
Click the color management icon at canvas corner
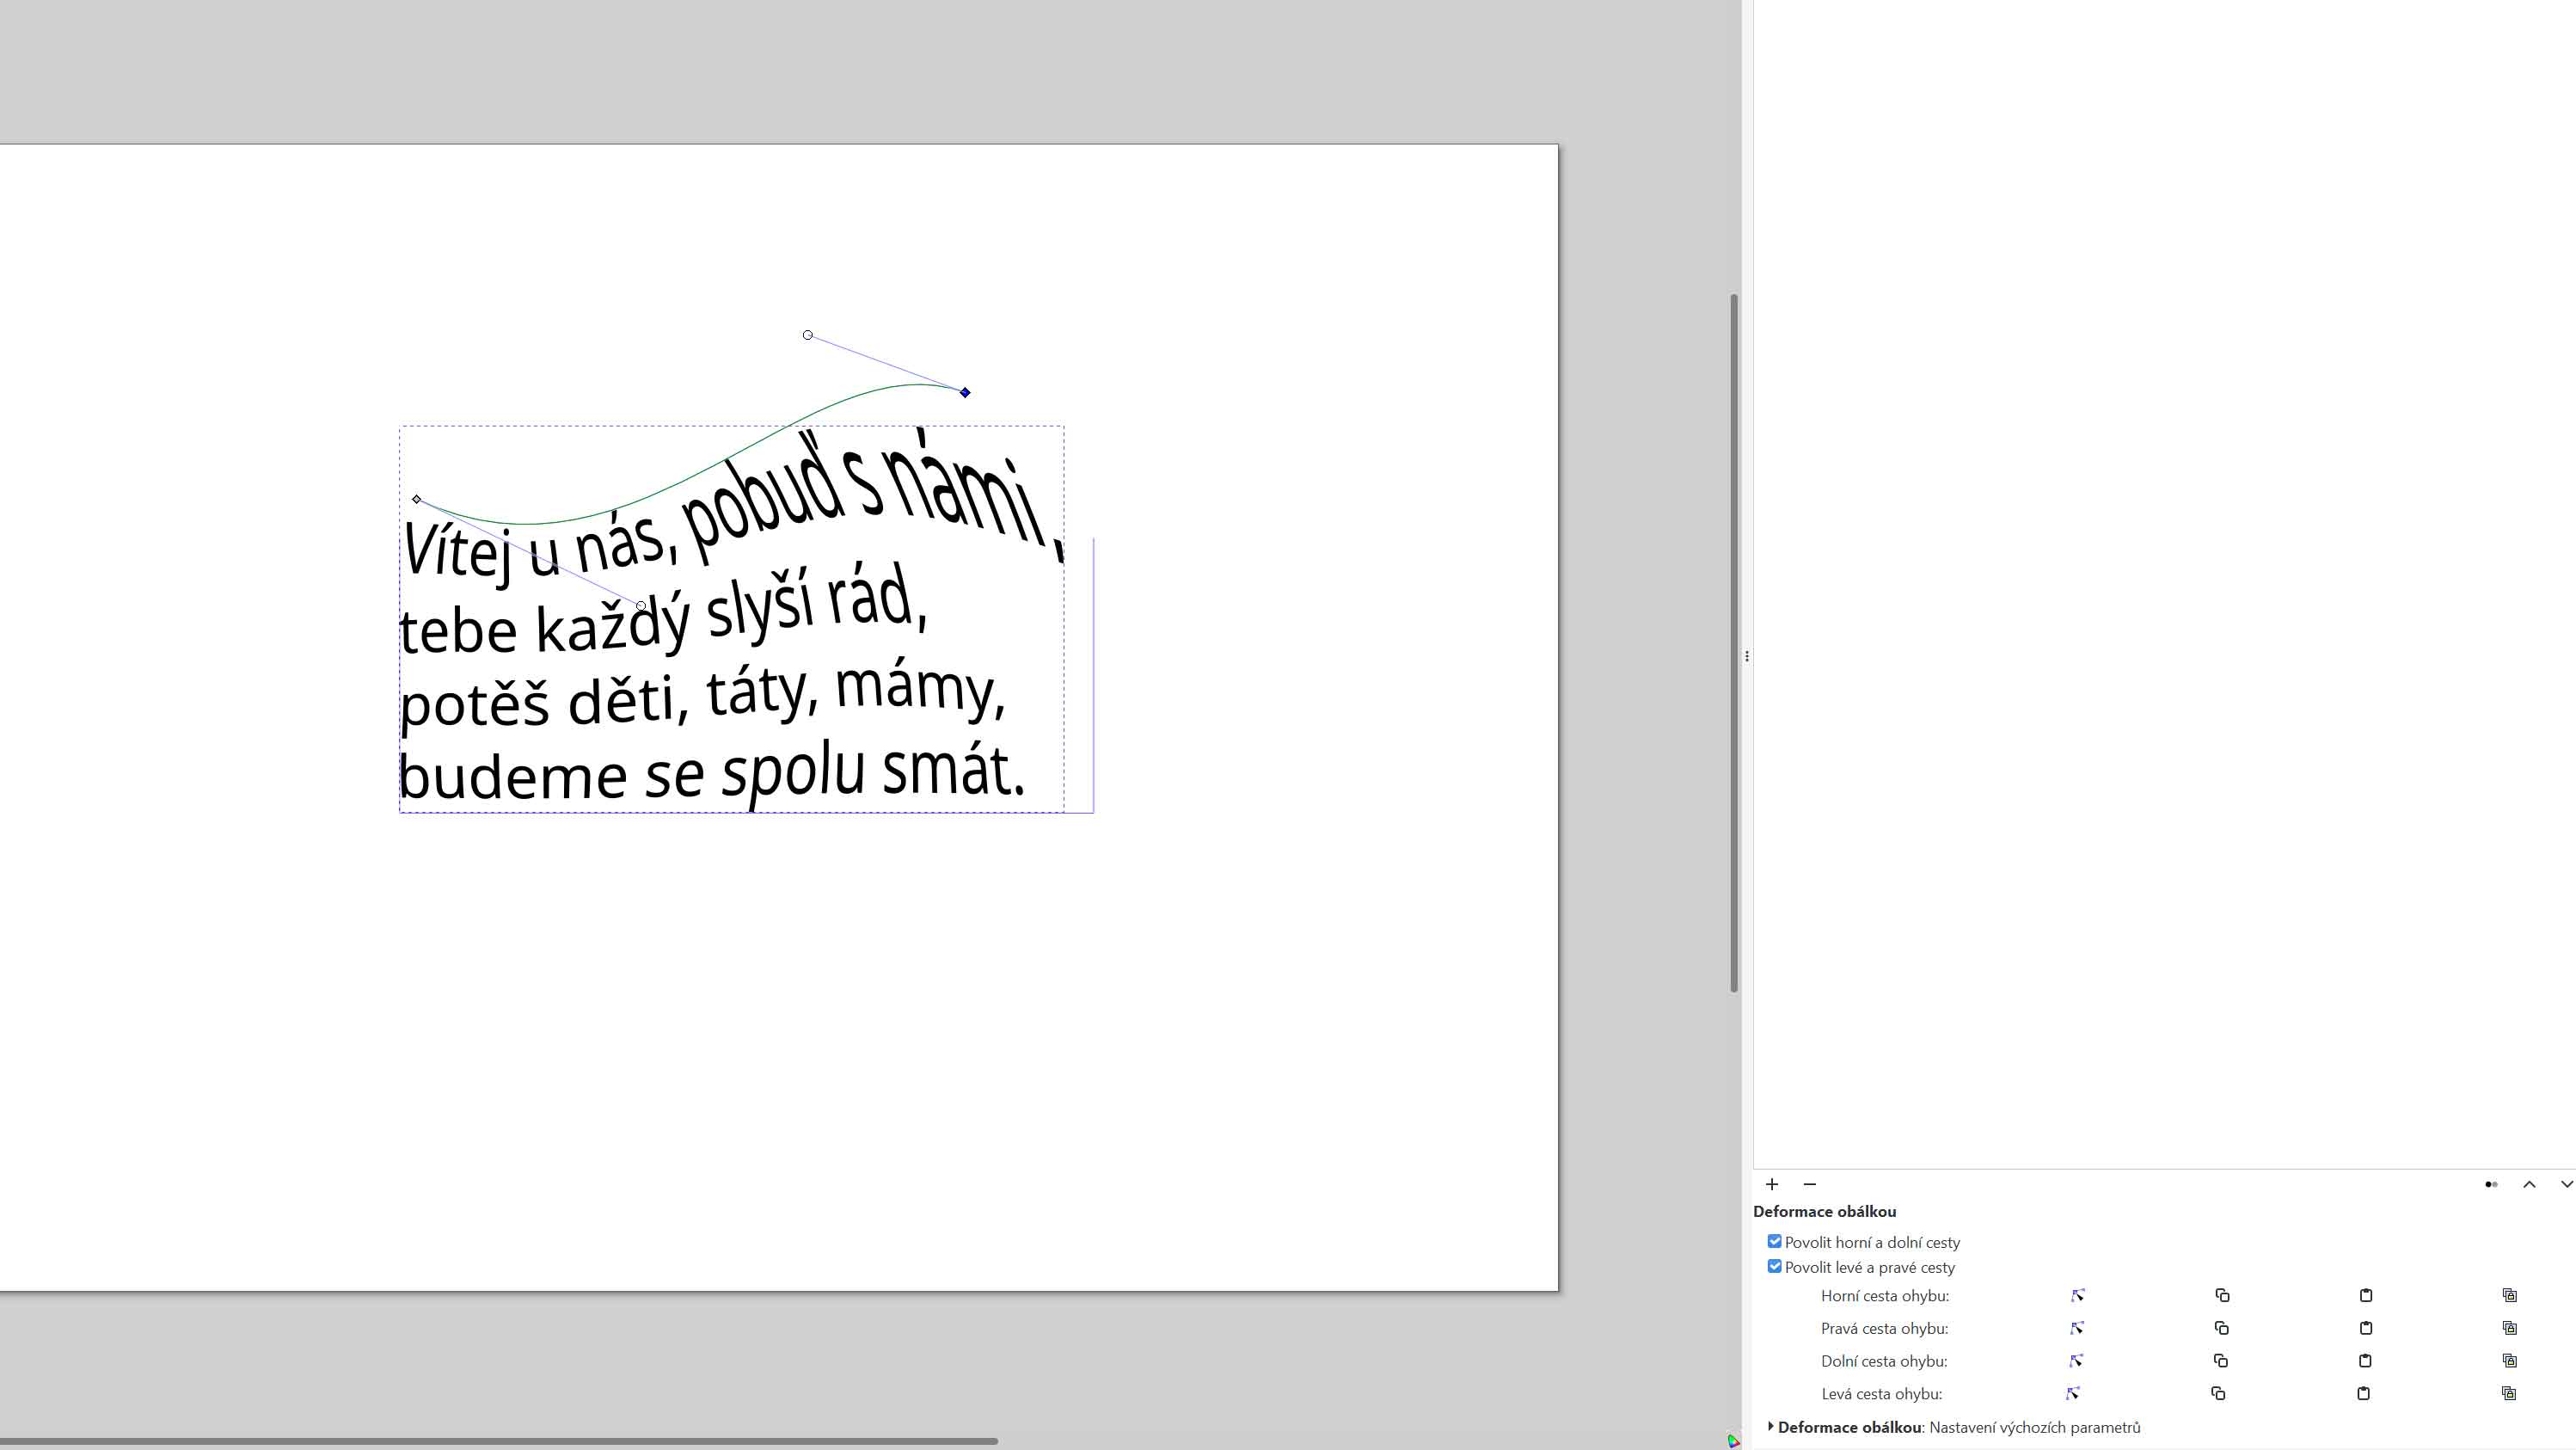point(1733,1441)
